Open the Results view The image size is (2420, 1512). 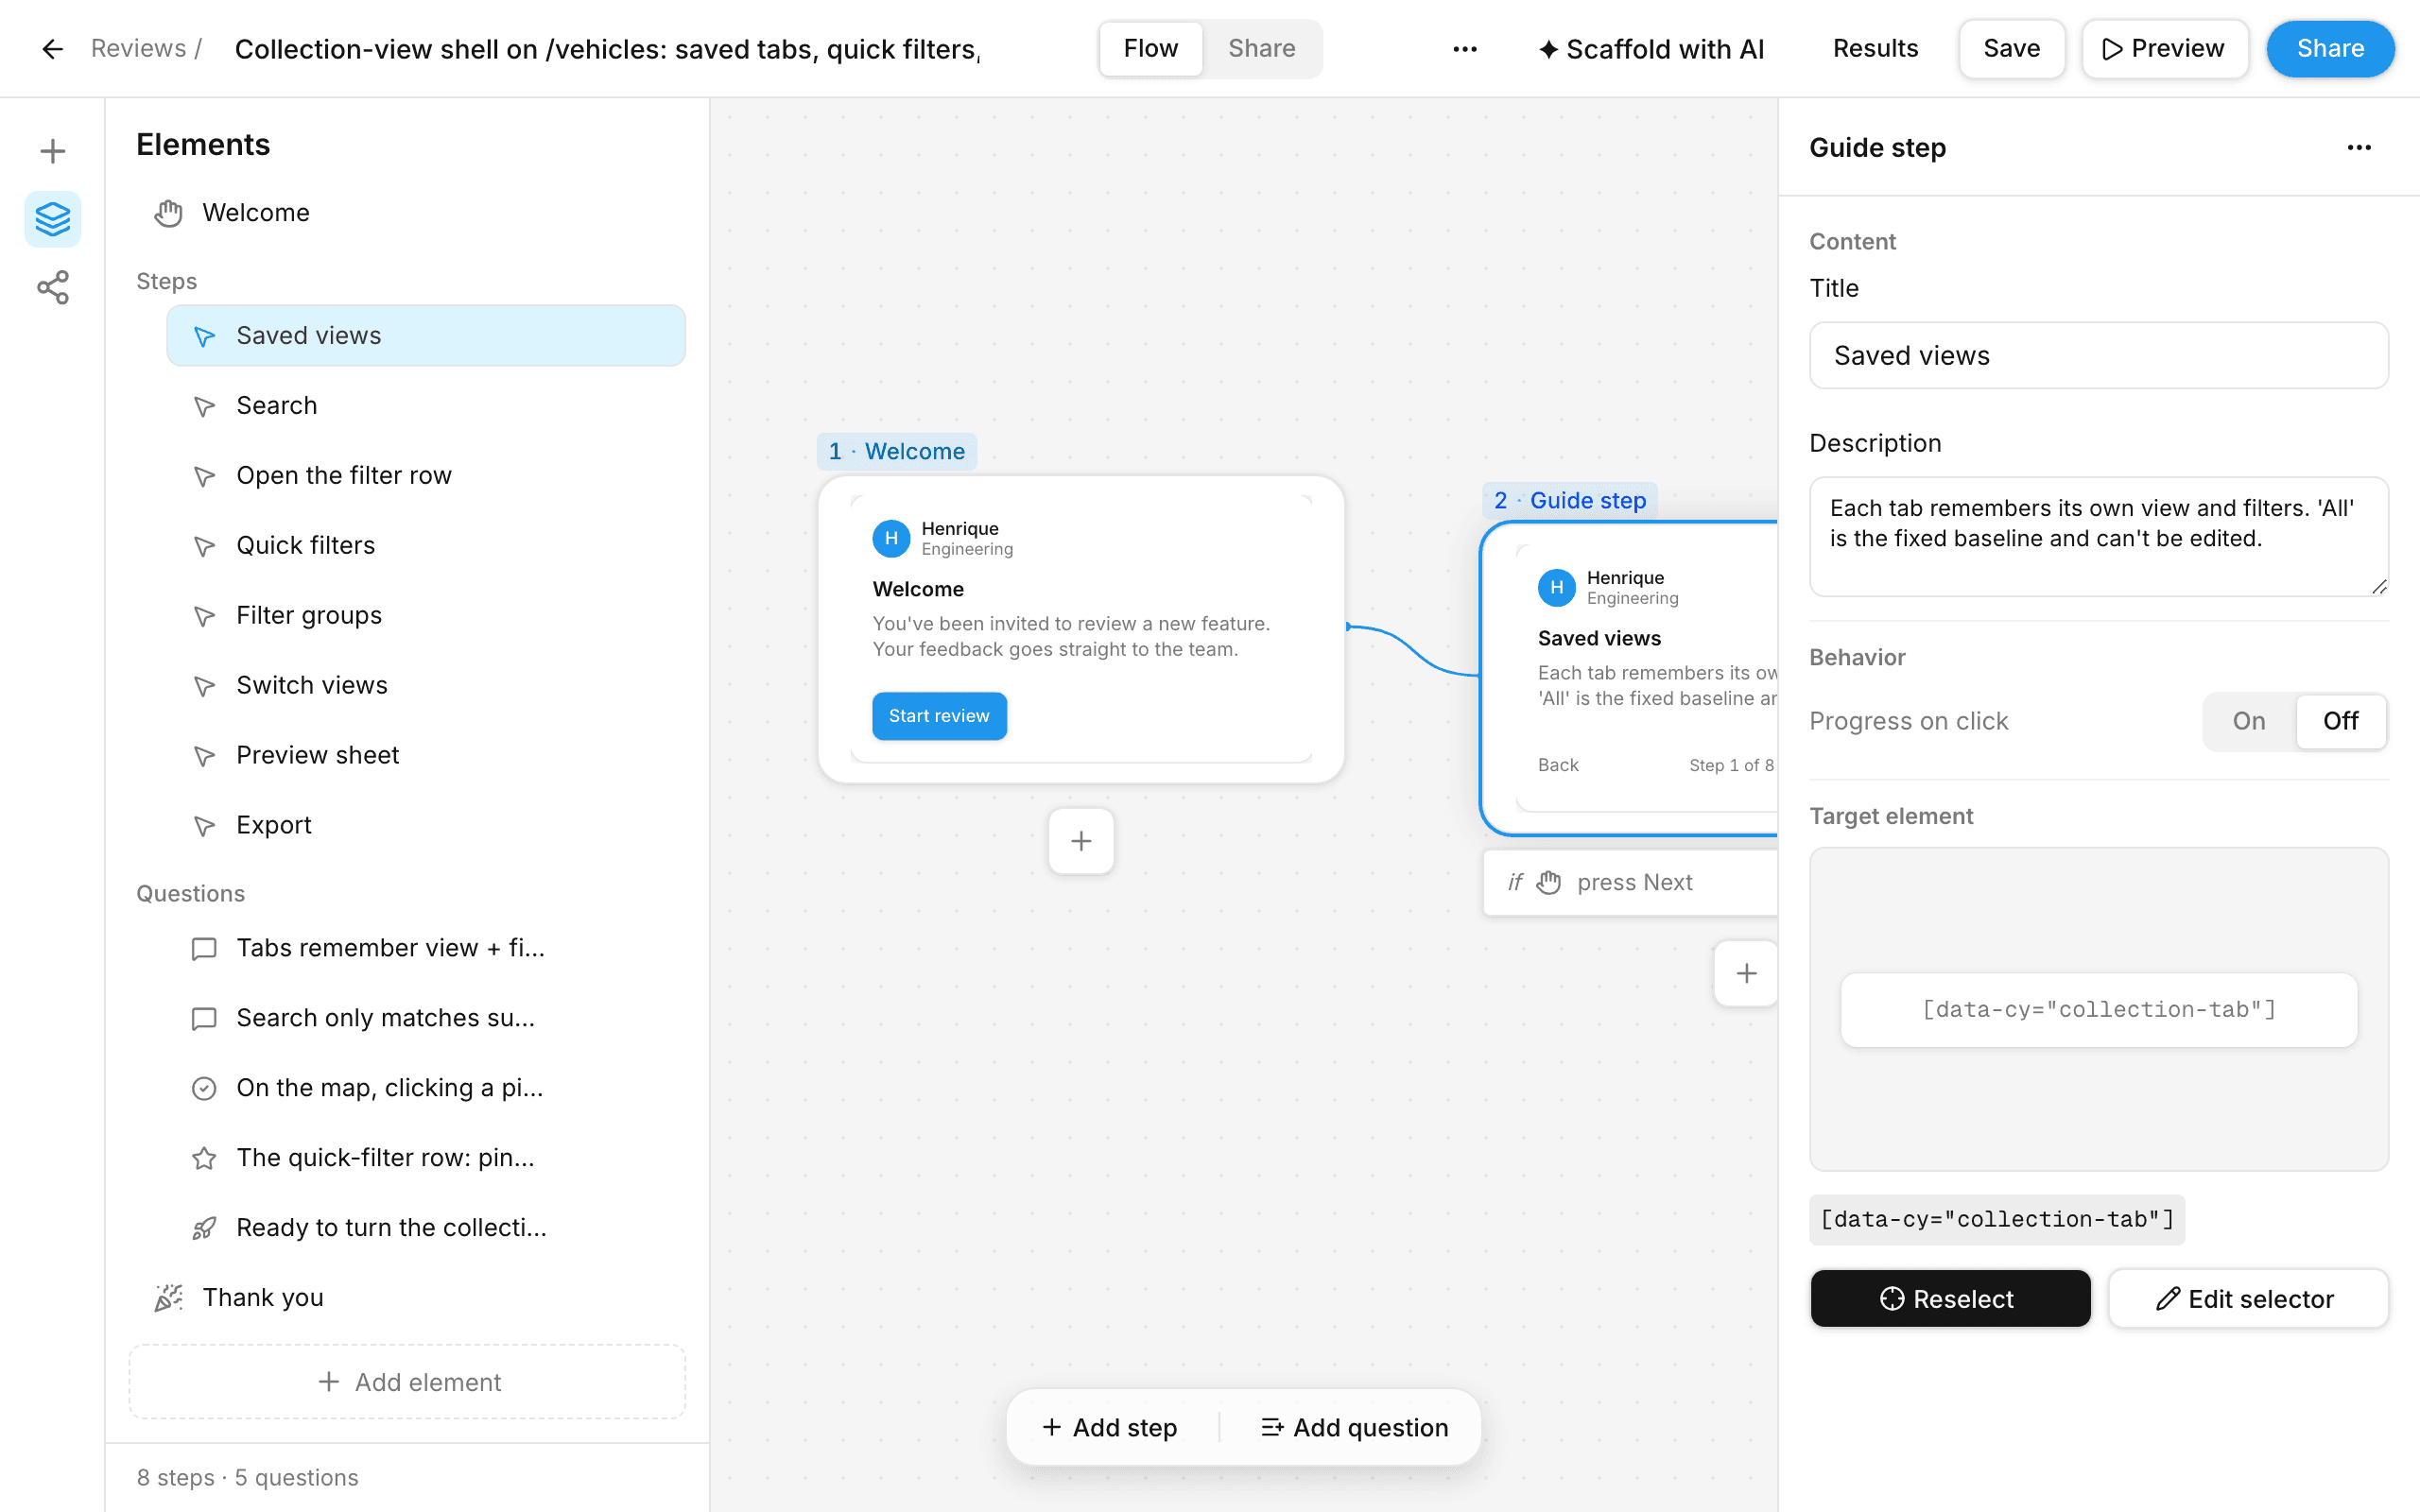(1875, 49)
